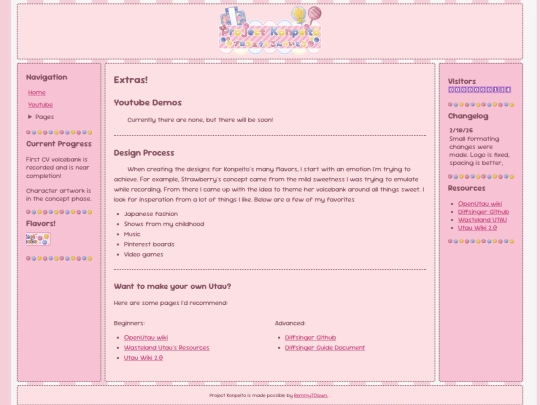This screenshot has height=405, width=540.
Task: Click the 'Design Process' heading
Action: click(x=144, y=153)
